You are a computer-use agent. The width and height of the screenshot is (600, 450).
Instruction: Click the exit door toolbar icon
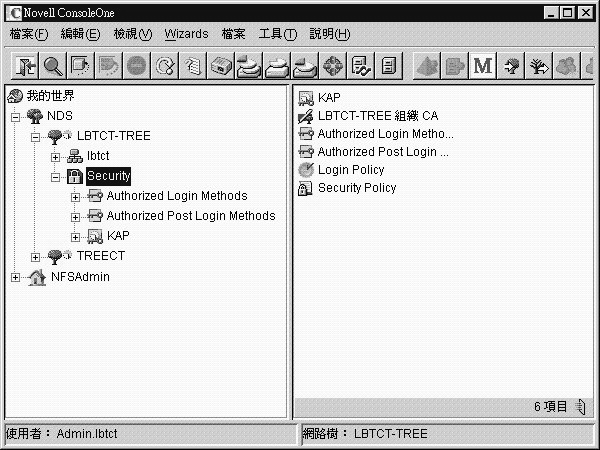coord(25,66)
